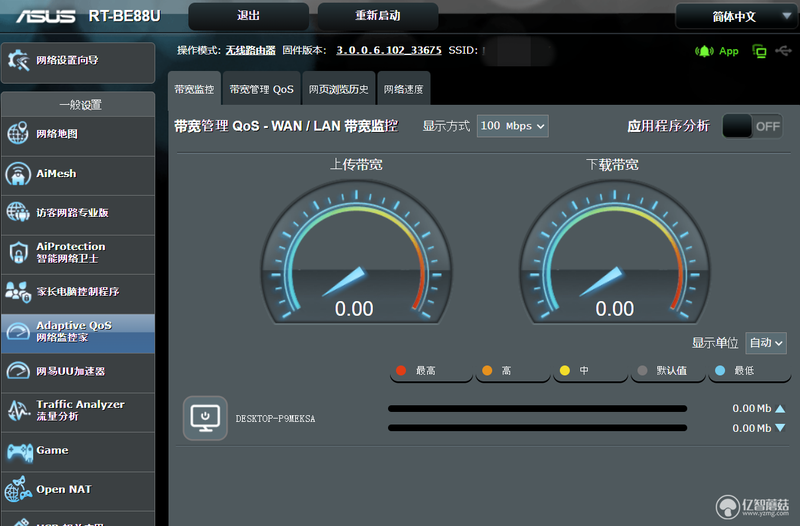Select the 默认值 gray priority swatch
The height and width of the screenshot is (526, 800).
(642, 370)
